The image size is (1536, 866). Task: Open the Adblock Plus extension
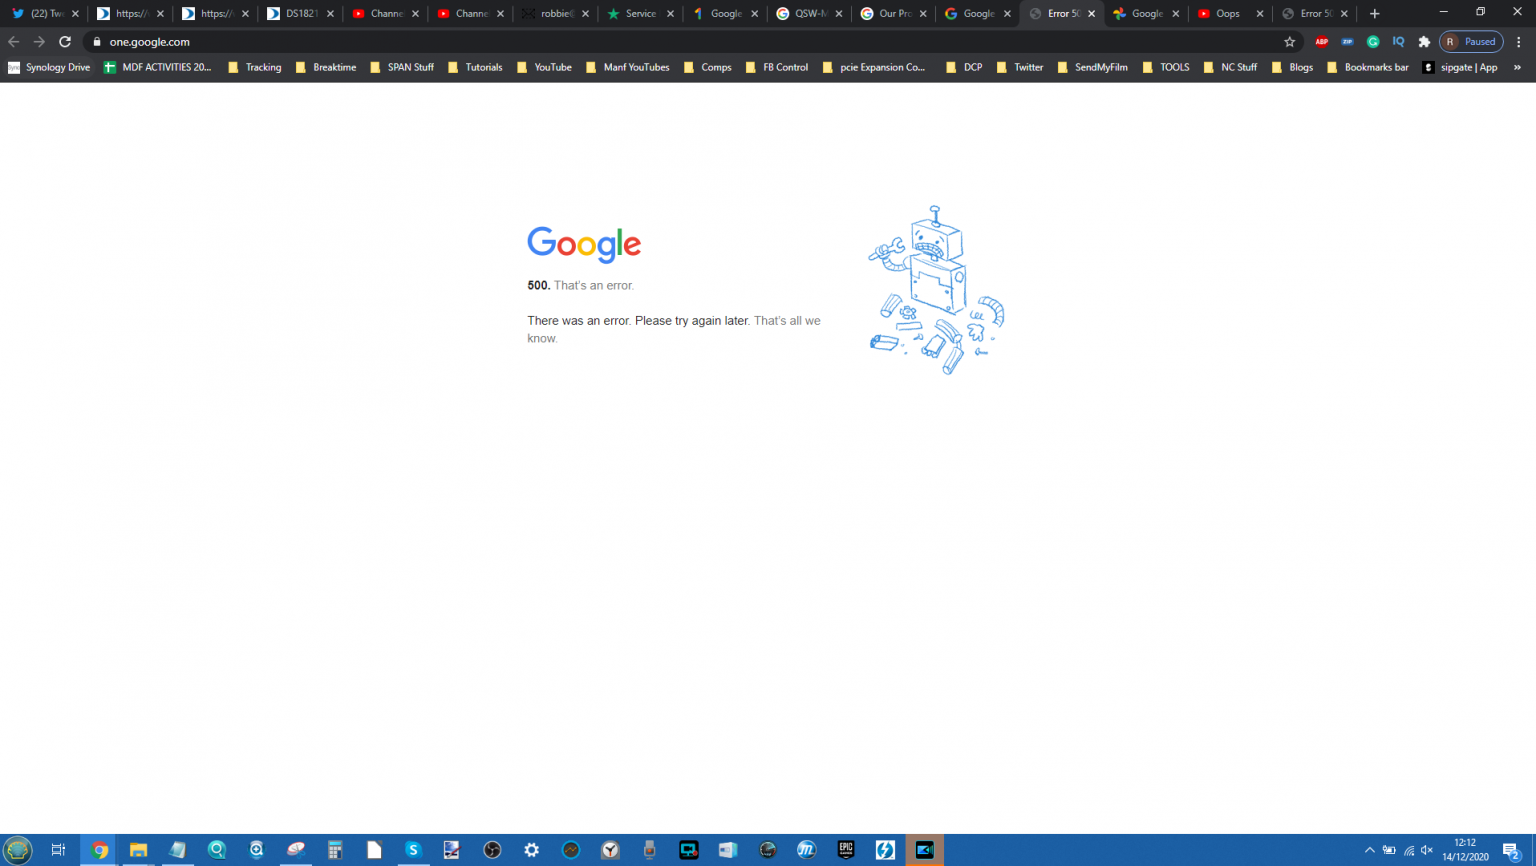click(x=1321, y=42)
